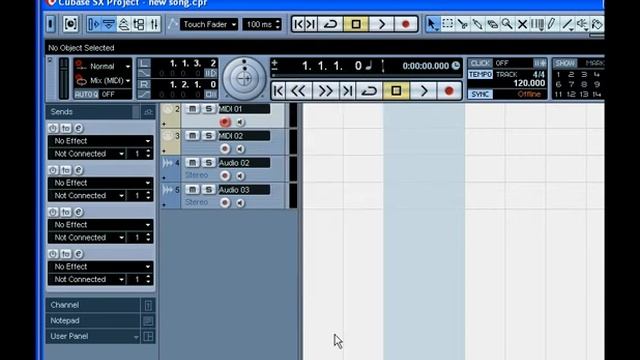
Task: Toggle AUTO Q button
Action: [x=87, y=94]
